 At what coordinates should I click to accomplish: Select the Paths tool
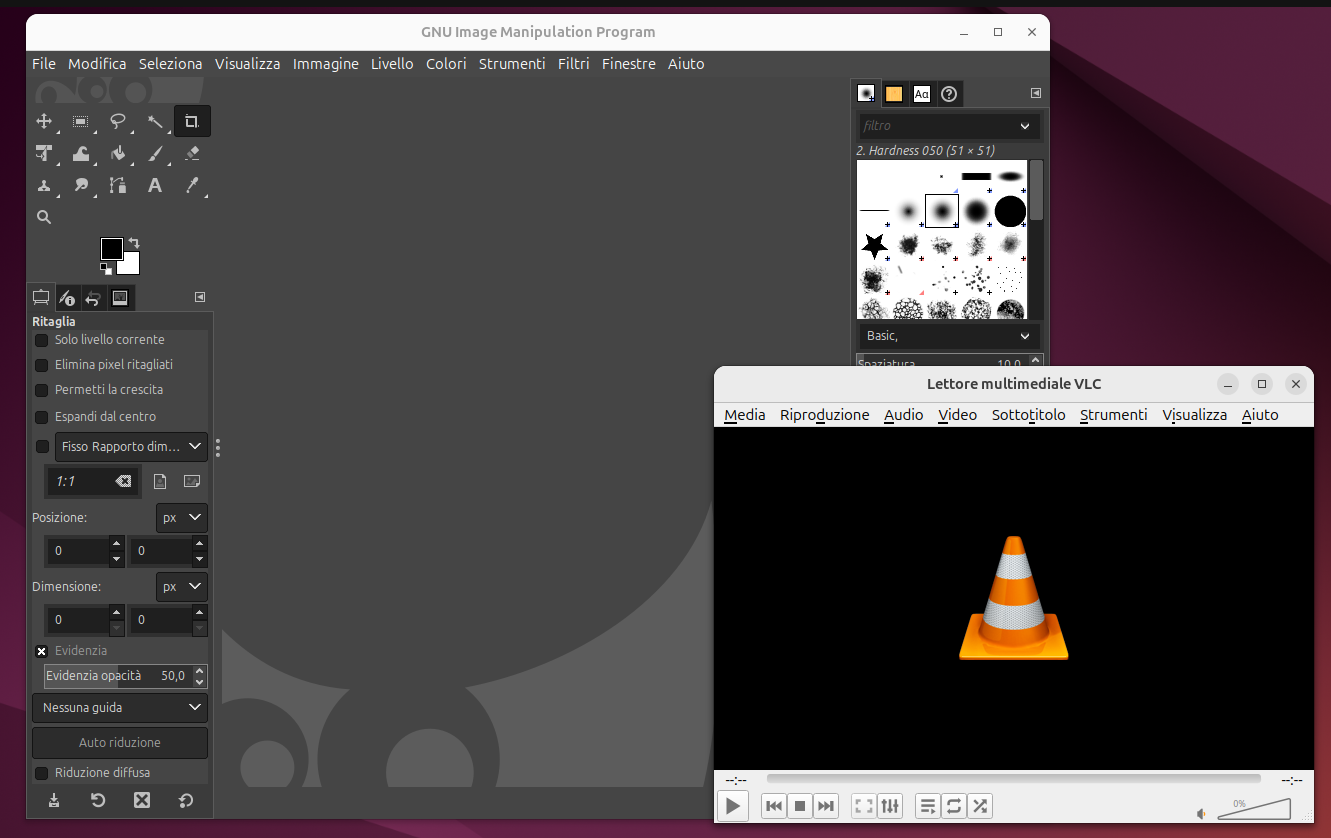pyautogui.click(x=118, y=185)
